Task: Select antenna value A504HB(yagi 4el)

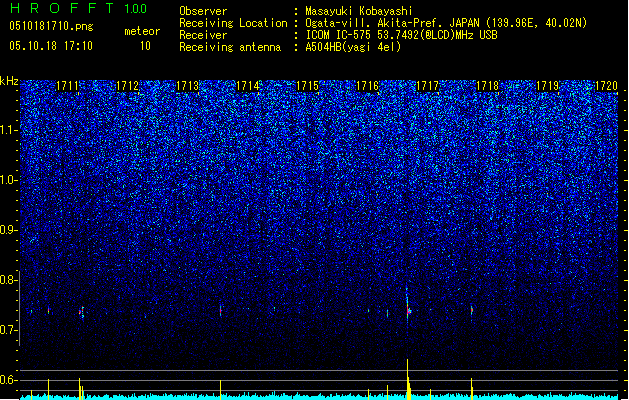Action: 353,47
